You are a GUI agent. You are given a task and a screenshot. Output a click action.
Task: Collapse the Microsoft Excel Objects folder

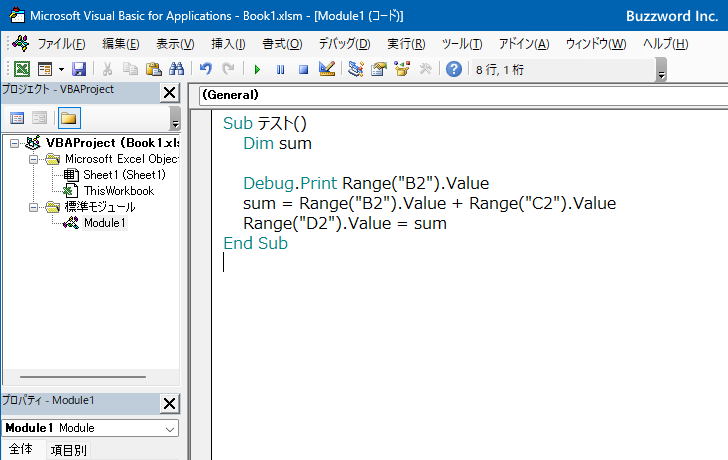tap(33, 159)
